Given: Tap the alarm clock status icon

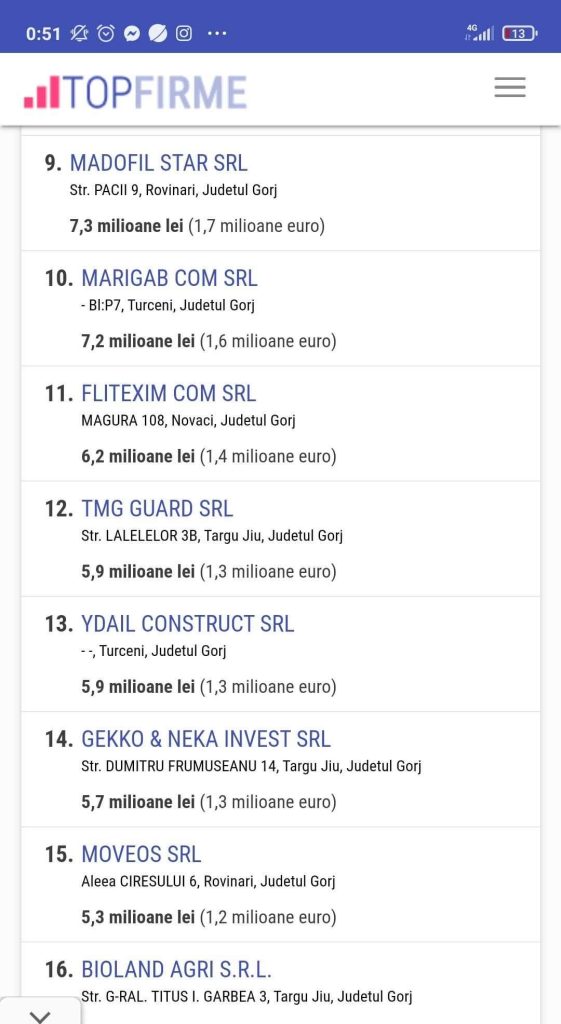Looking at the screenshot, I should [x=106, y=33].
